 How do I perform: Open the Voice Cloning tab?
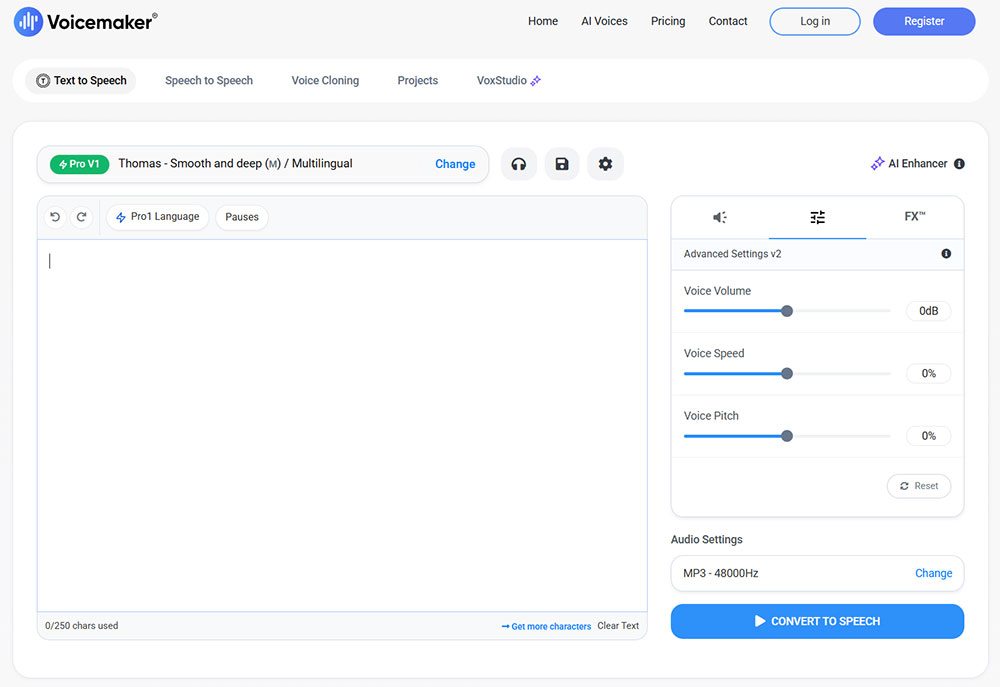click(x=325, y=80)
